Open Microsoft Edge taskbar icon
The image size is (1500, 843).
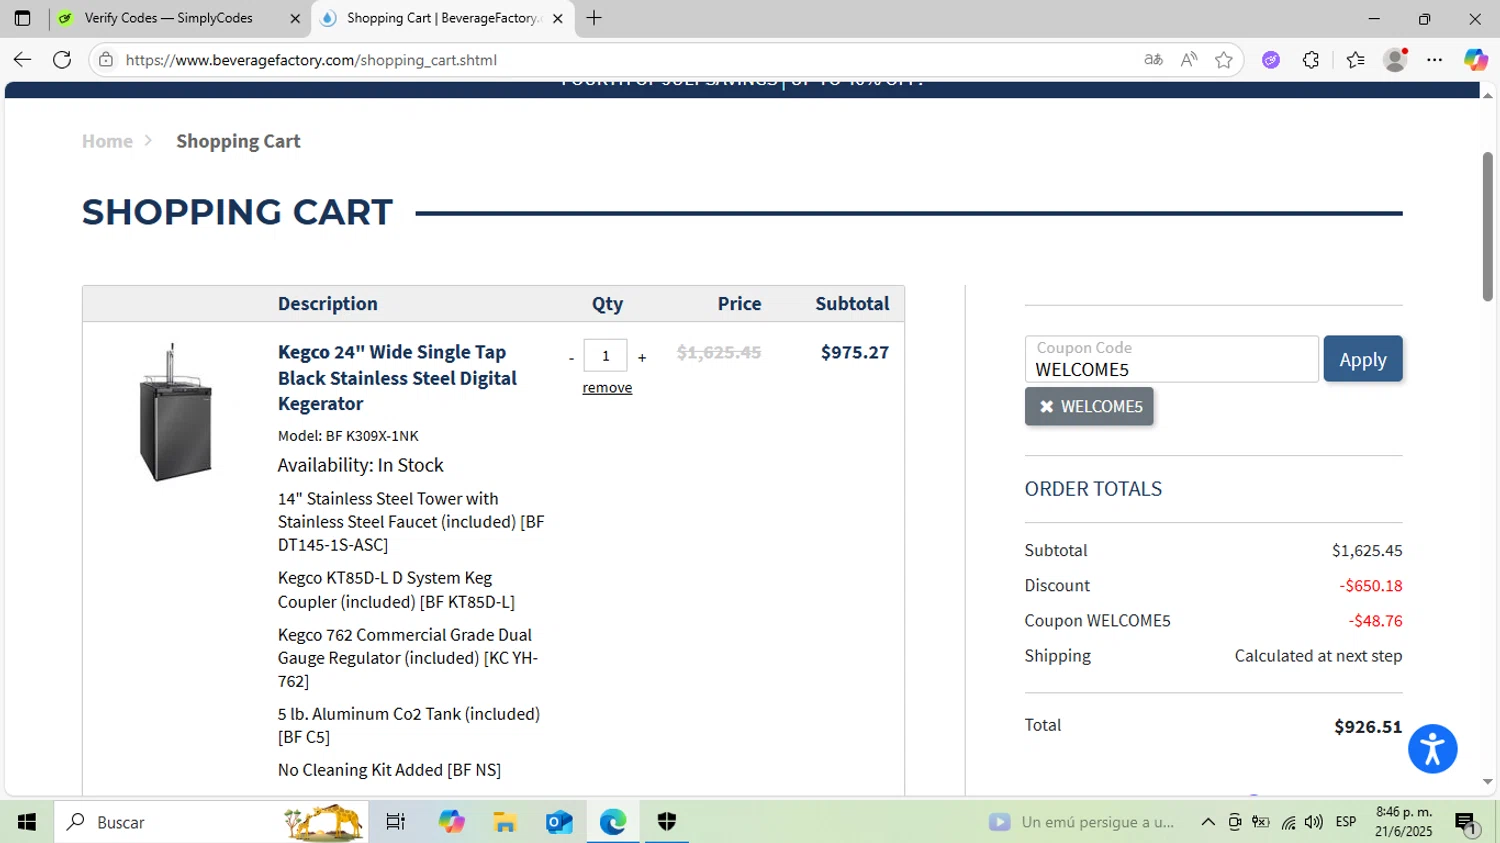[x=613, y=822]
